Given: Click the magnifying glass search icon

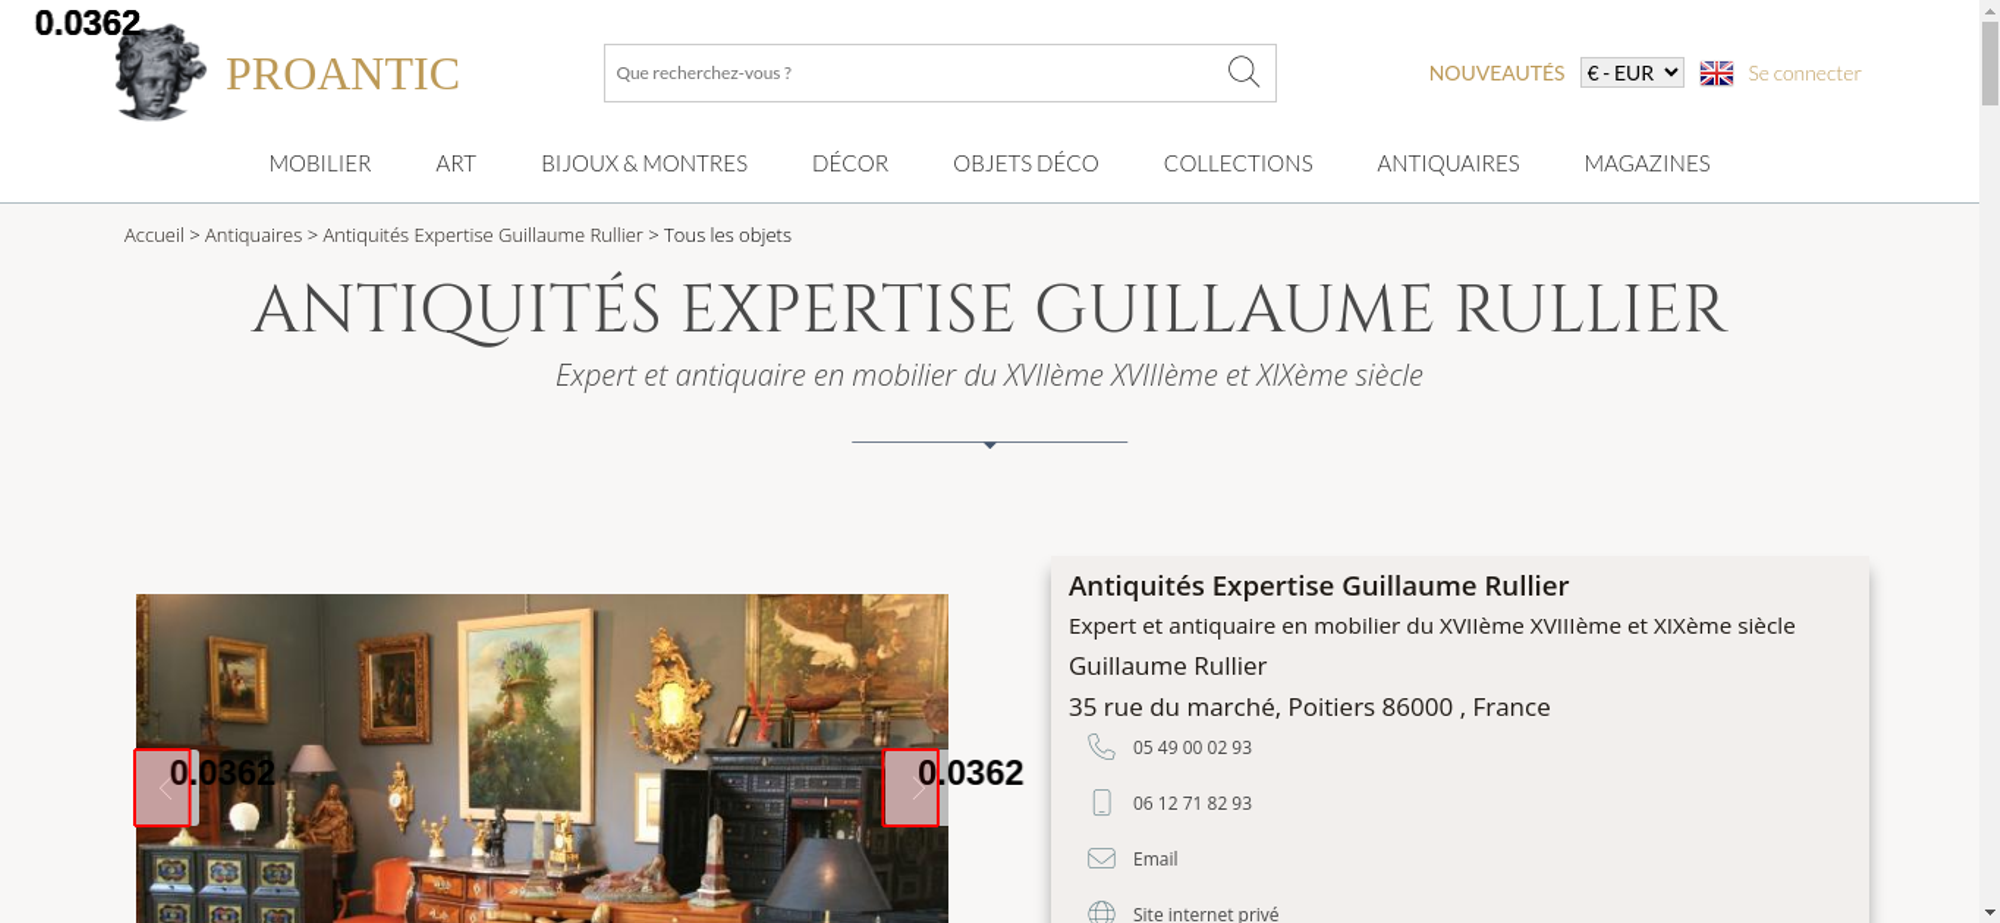Looking at the screenshot, I should point(1243,72).
